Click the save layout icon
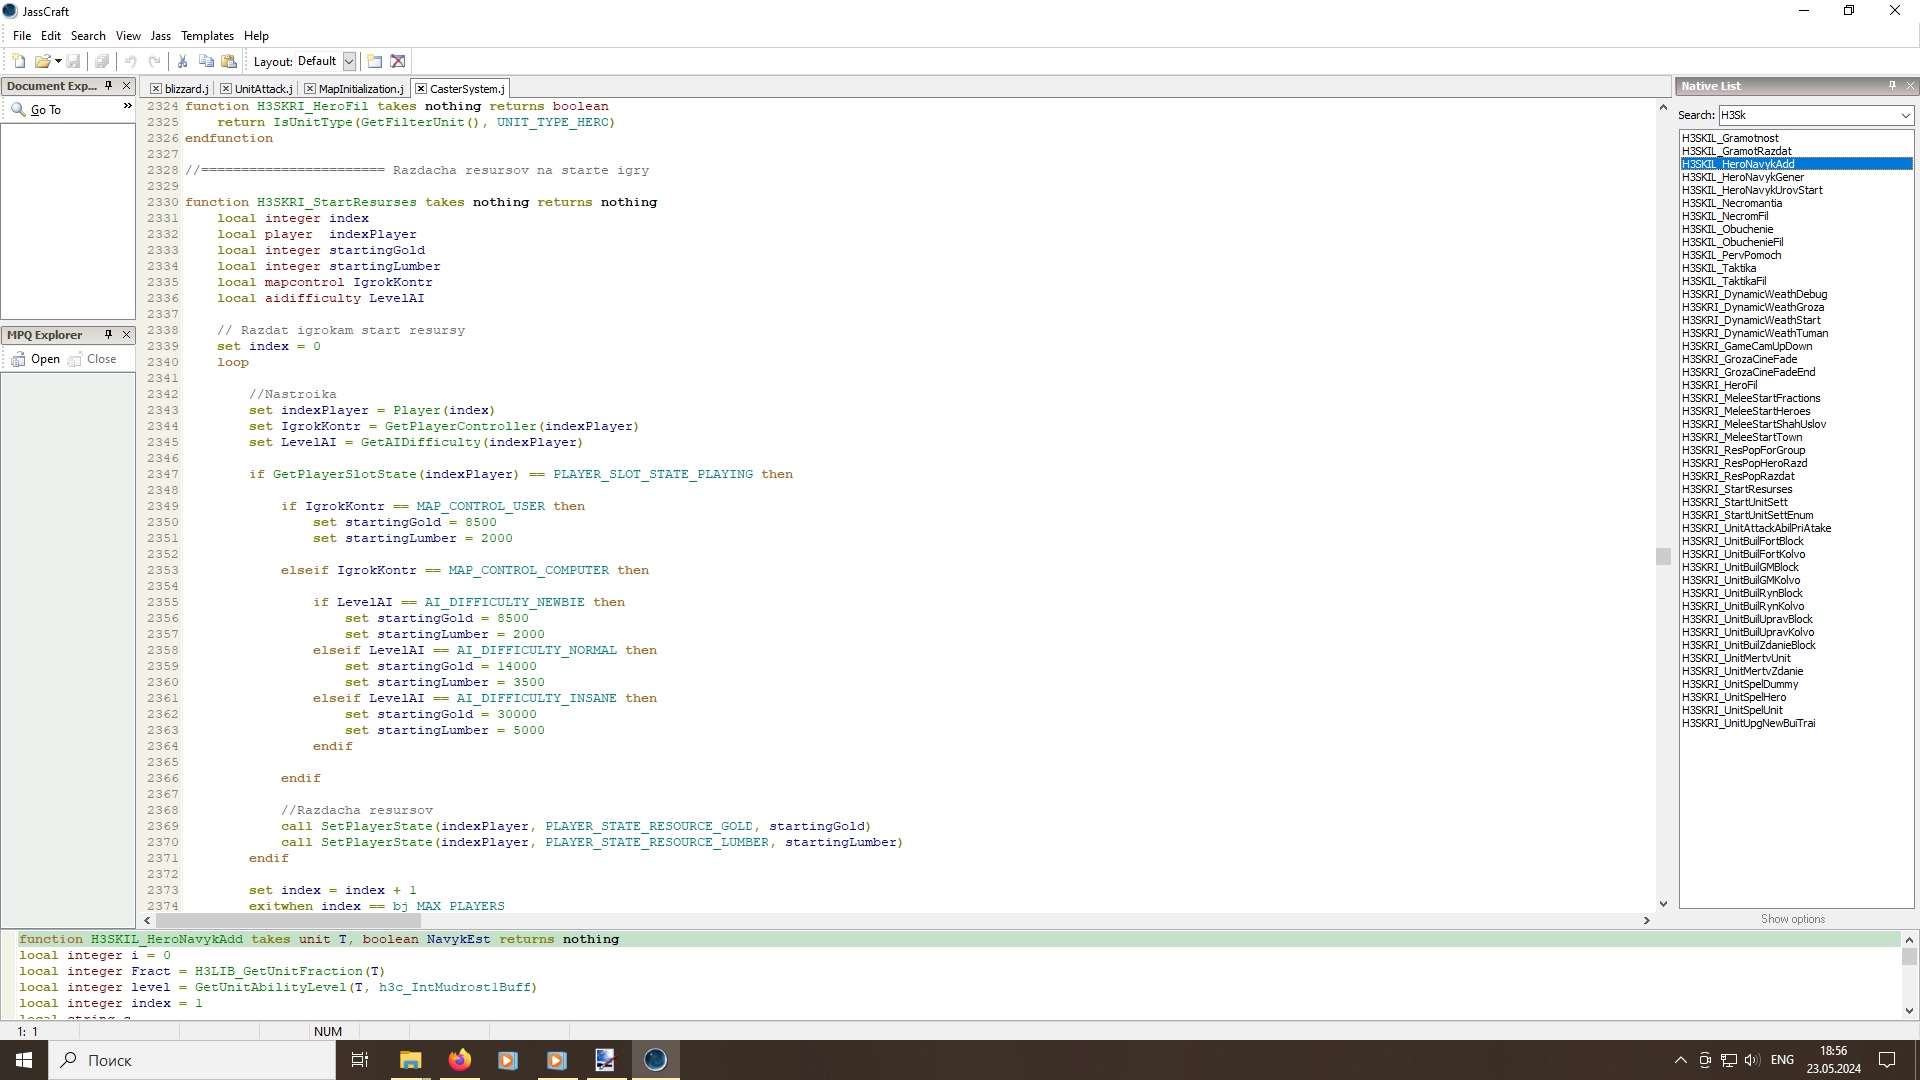 375,61
